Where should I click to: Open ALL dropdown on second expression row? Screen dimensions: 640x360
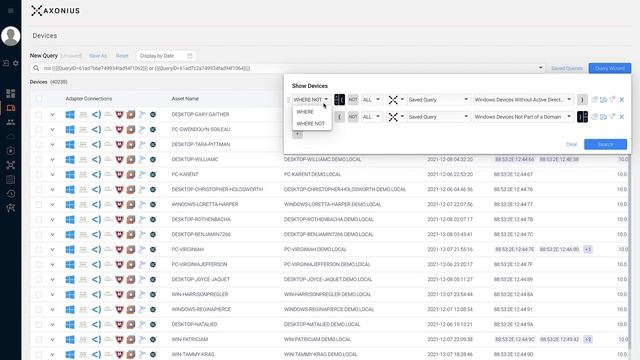tap(371, 117)
